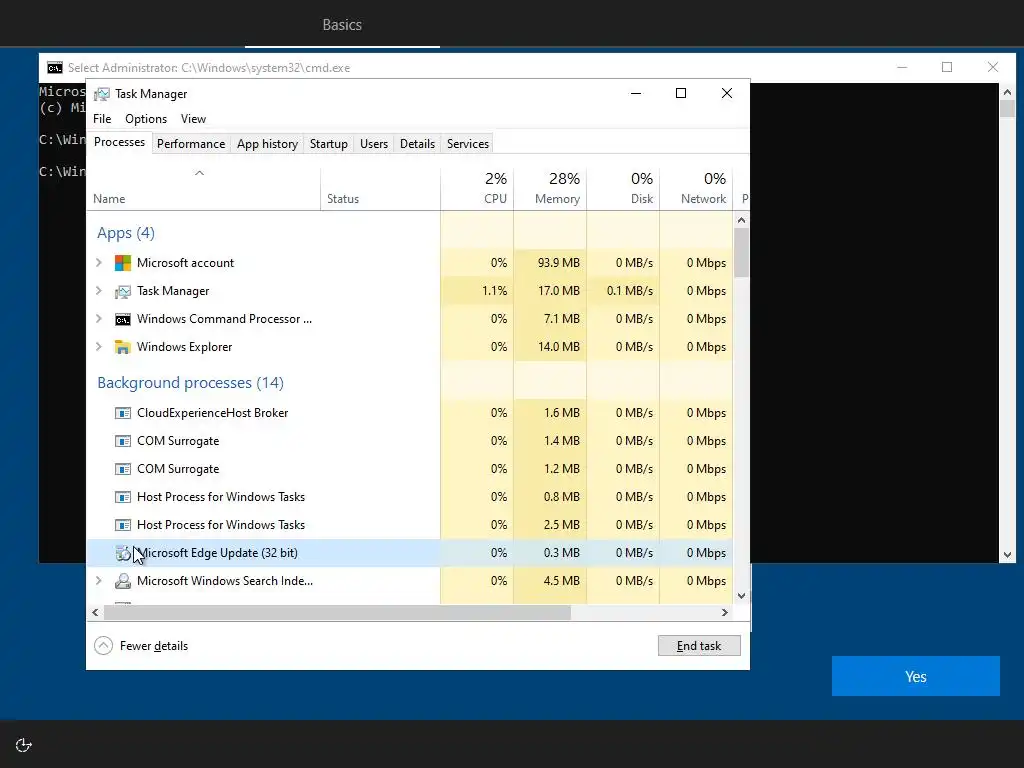Click the cmd.exe window title icon

pyautogui.click(x=55, y=68)
